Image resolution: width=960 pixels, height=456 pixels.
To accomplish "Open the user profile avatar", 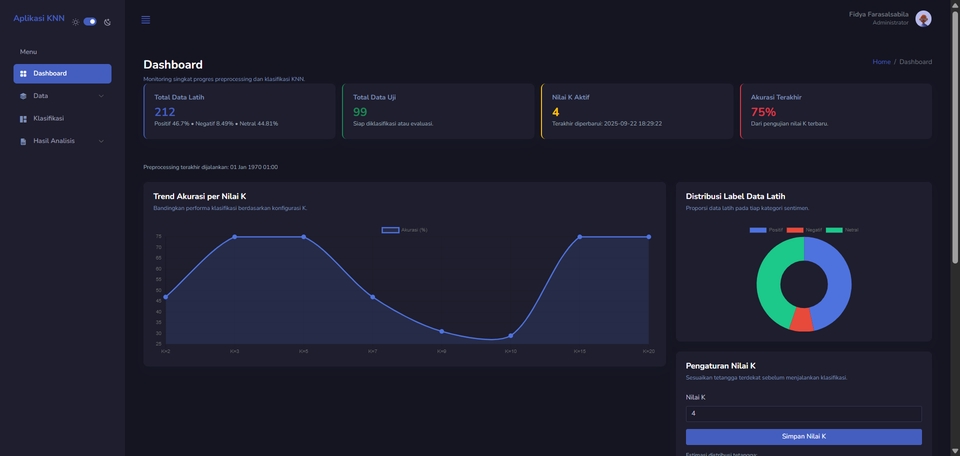I will pyautogui.click(x=923, y=19).
